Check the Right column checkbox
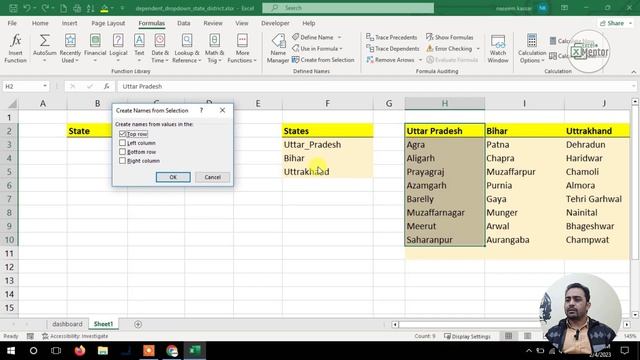 coord(122,161)
